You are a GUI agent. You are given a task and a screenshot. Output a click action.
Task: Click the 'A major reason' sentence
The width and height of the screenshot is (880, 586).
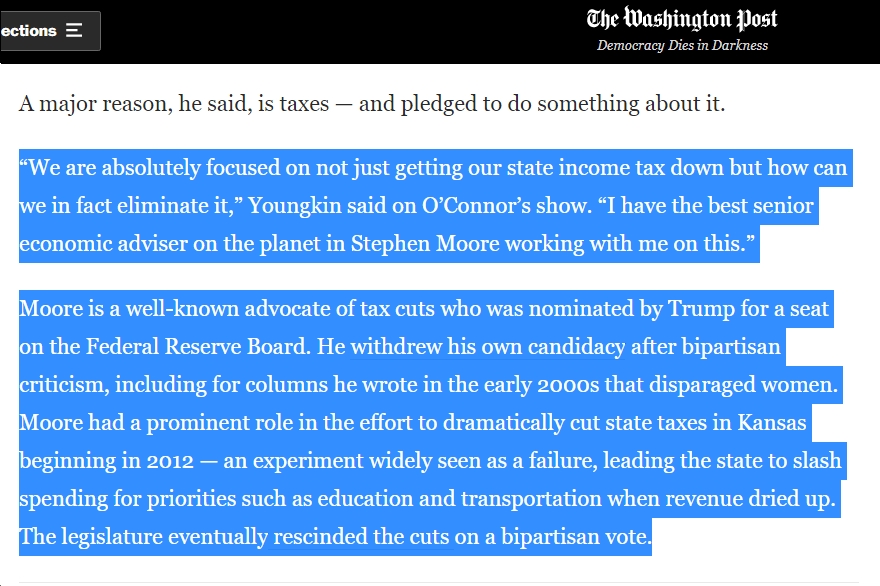(x=372, y=104)
